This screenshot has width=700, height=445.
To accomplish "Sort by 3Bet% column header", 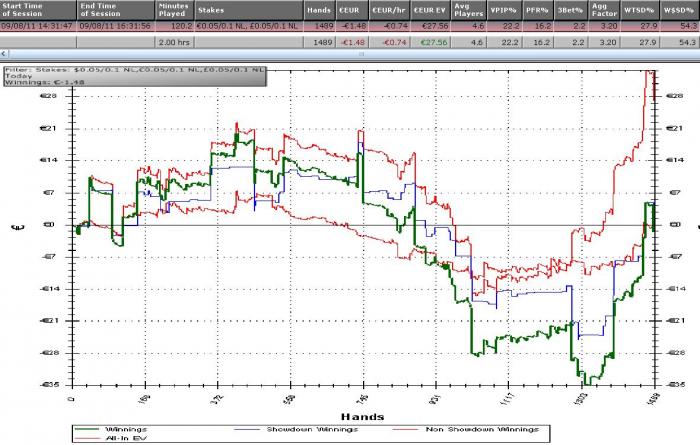I will point(571,10).
